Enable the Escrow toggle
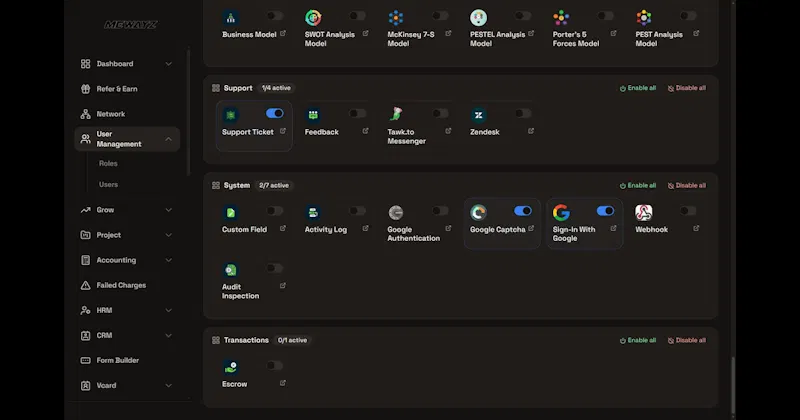Viewport: 800px width, 420px height. coord(274,365)
